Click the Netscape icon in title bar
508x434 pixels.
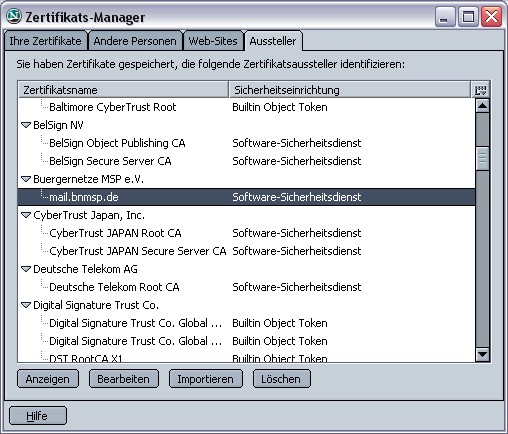pos(14,16)
